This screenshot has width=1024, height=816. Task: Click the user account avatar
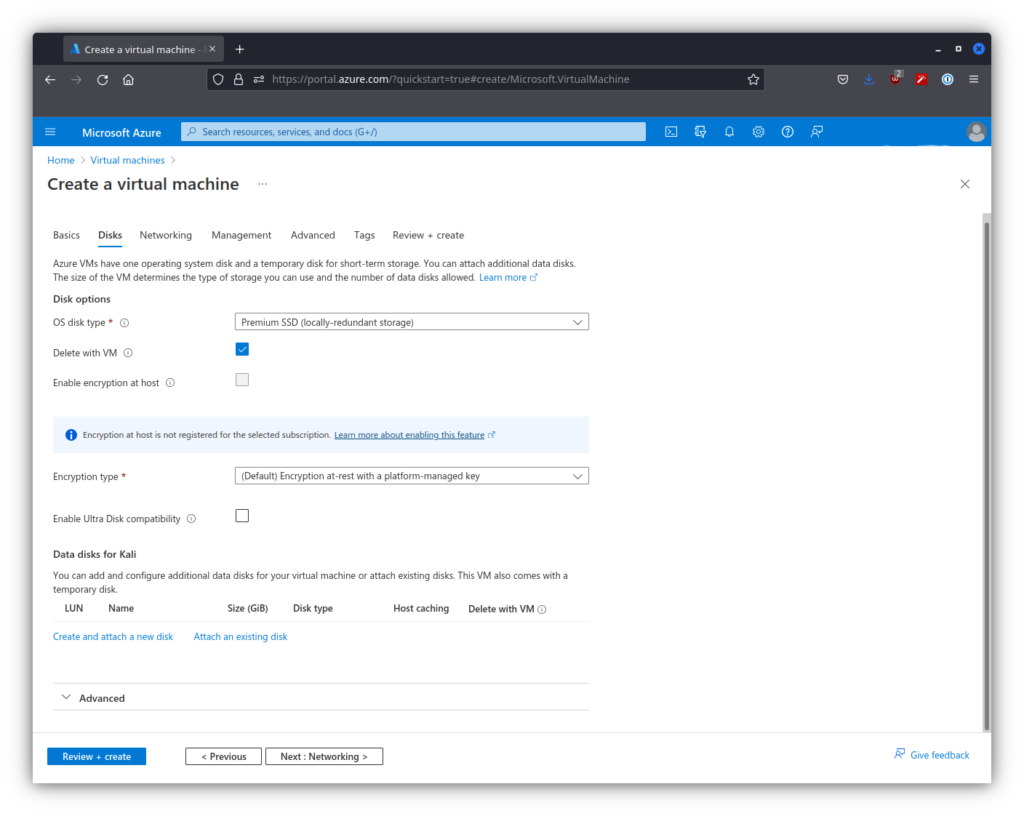[x=976, y=132]
